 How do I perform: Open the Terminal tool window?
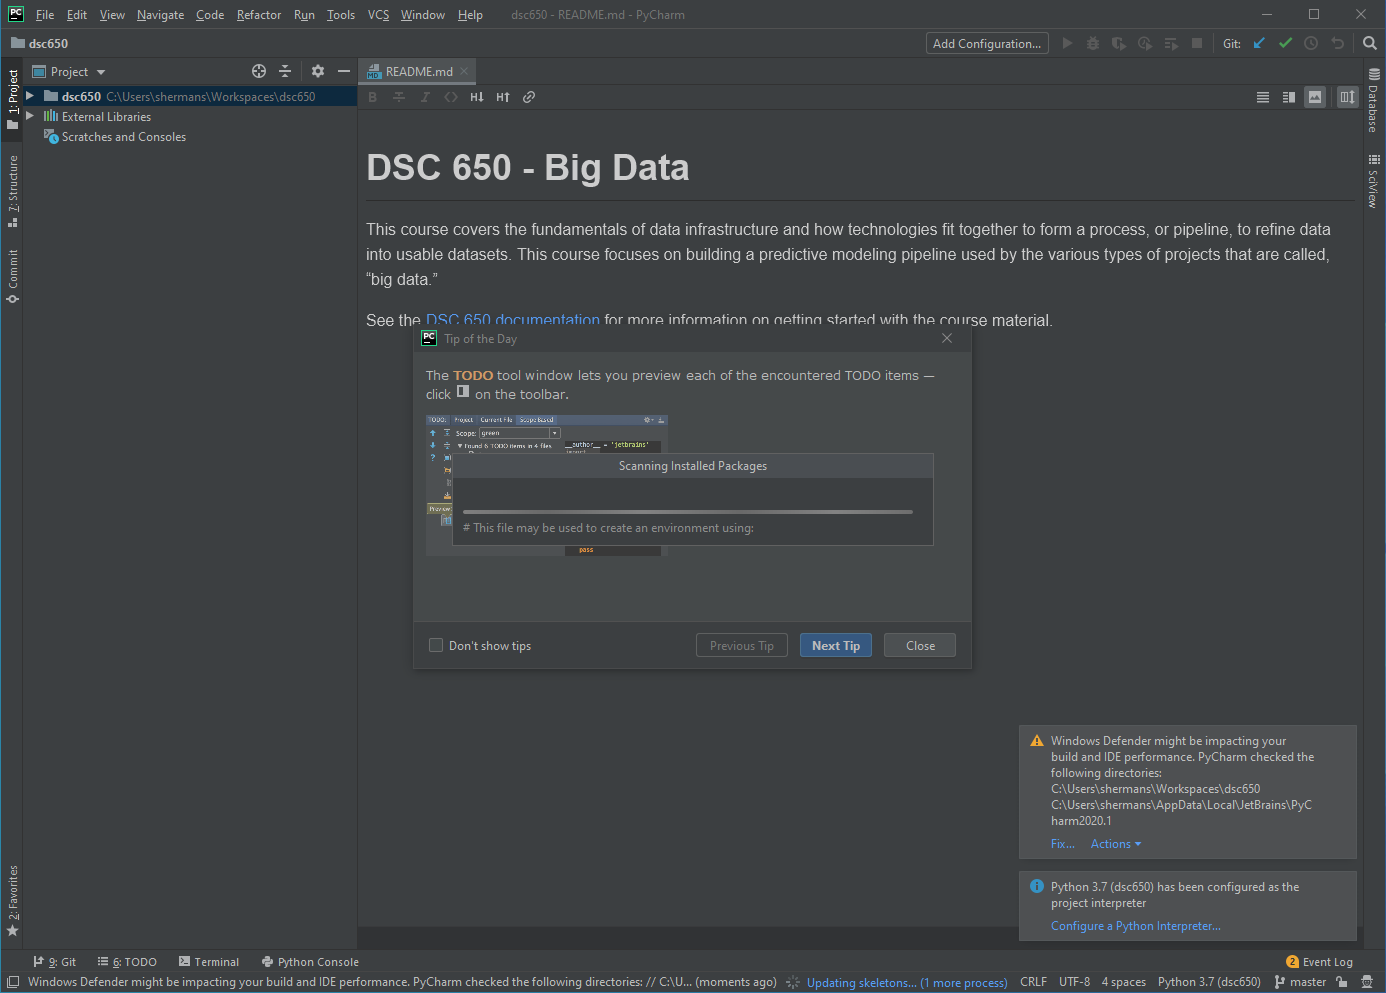tap(209, 962)
